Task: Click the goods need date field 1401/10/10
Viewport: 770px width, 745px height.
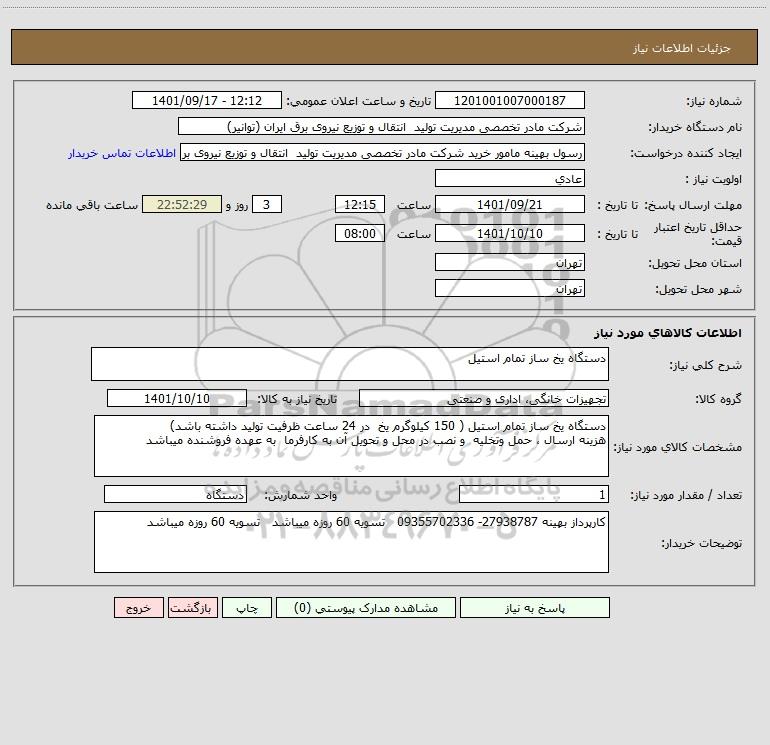Action: tap(177, 398)
